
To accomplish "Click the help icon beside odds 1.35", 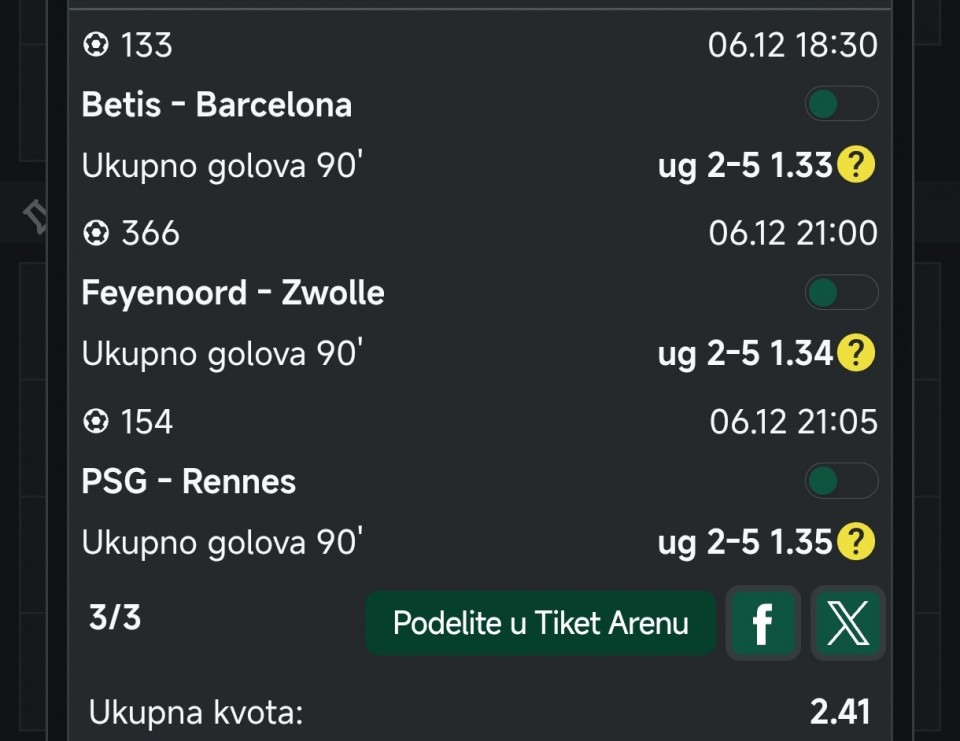I will pos(855,542).
